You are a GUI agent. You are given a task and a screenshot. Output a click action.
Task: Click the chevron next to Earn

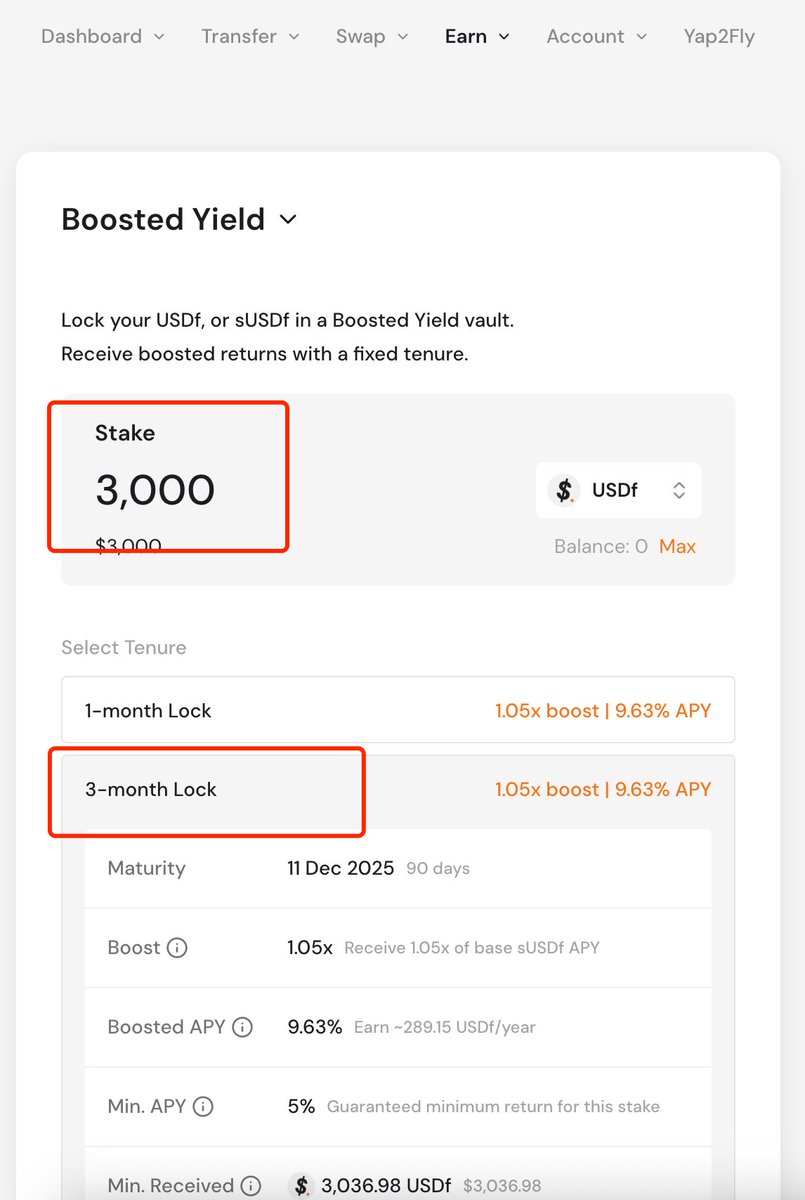(504, 37)
